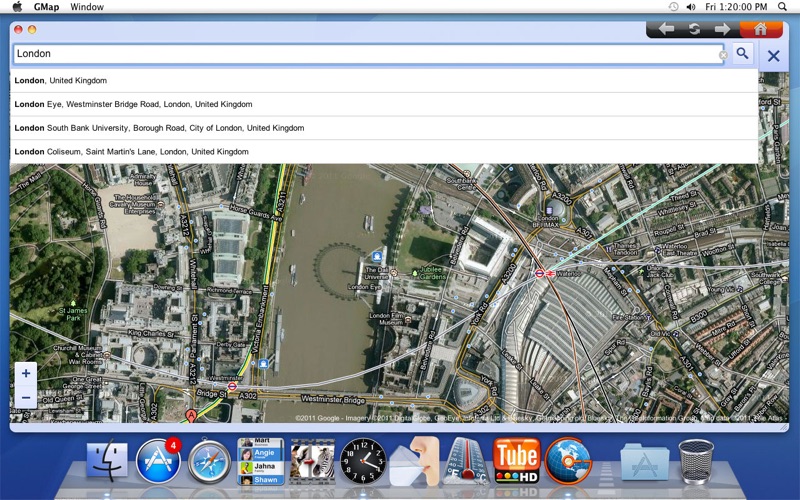Open the zebra photo app in the Dock

[312, 462]
